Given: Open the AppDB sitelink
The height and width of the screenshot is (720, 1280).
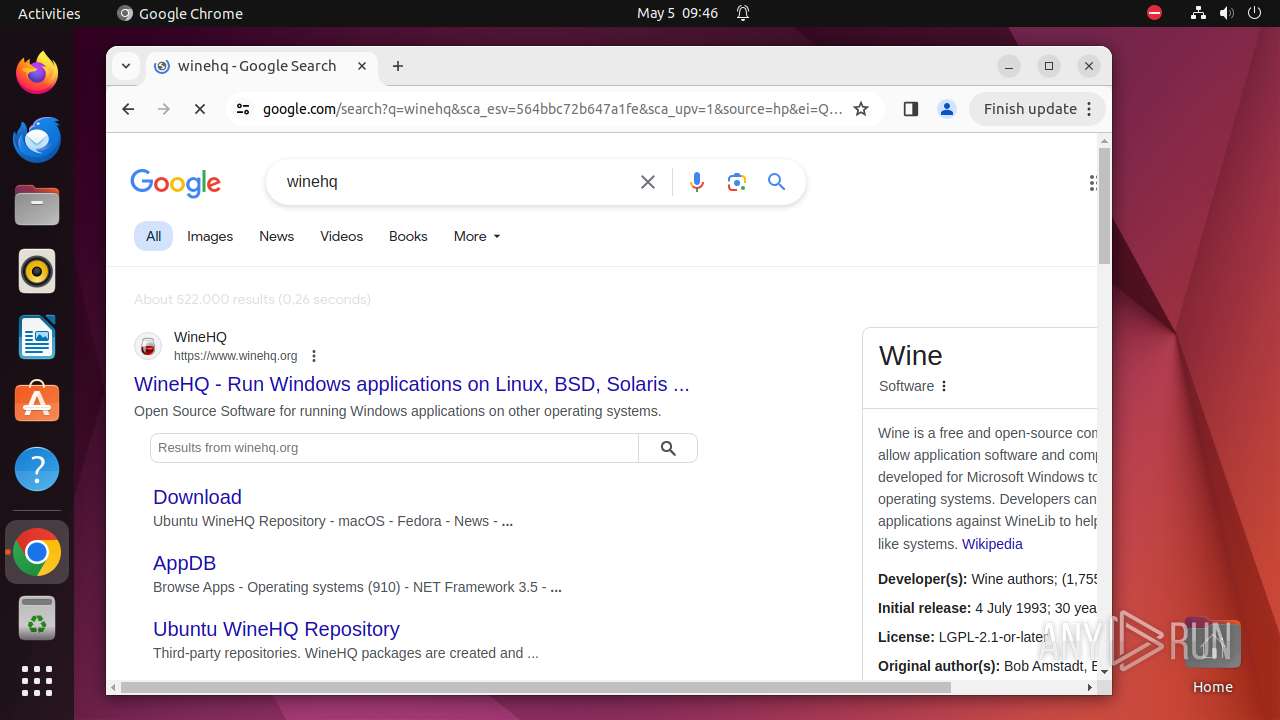Looking at the screenshot, I should coord(184,563).
